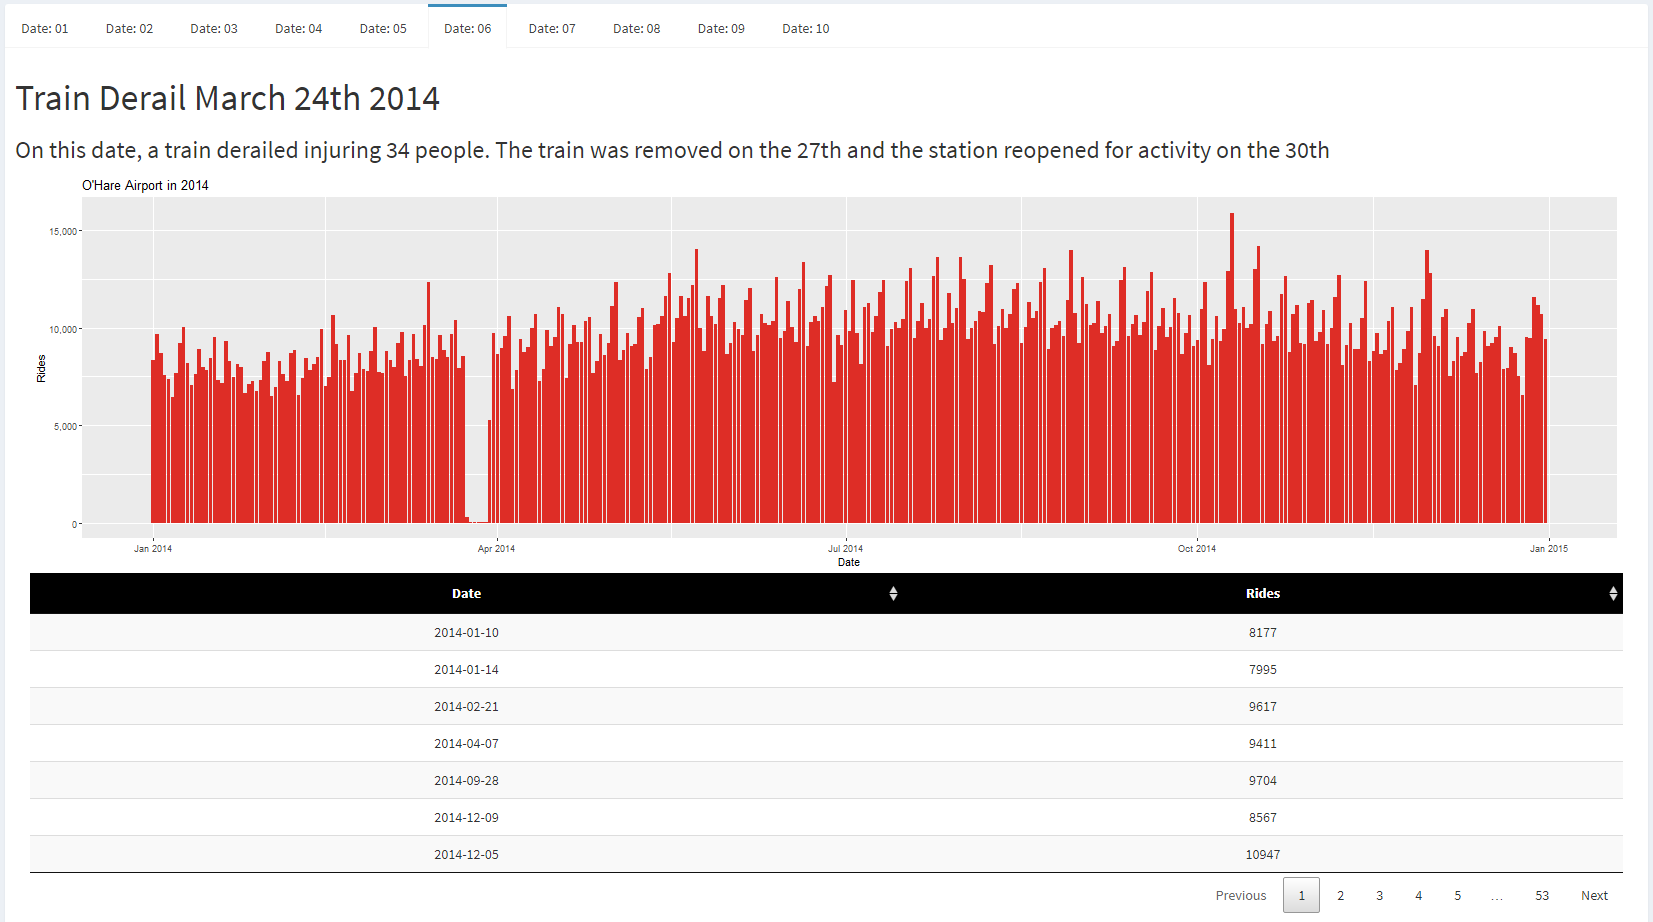Open the Date: 05 tab

point(383,28)
